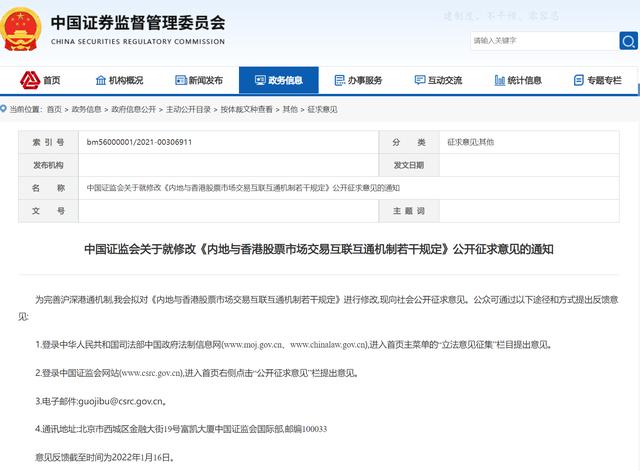The image size is (640, 471).
Task: Click the red CSRC logo icon beside 首页
Action: (x=30, y=80)
